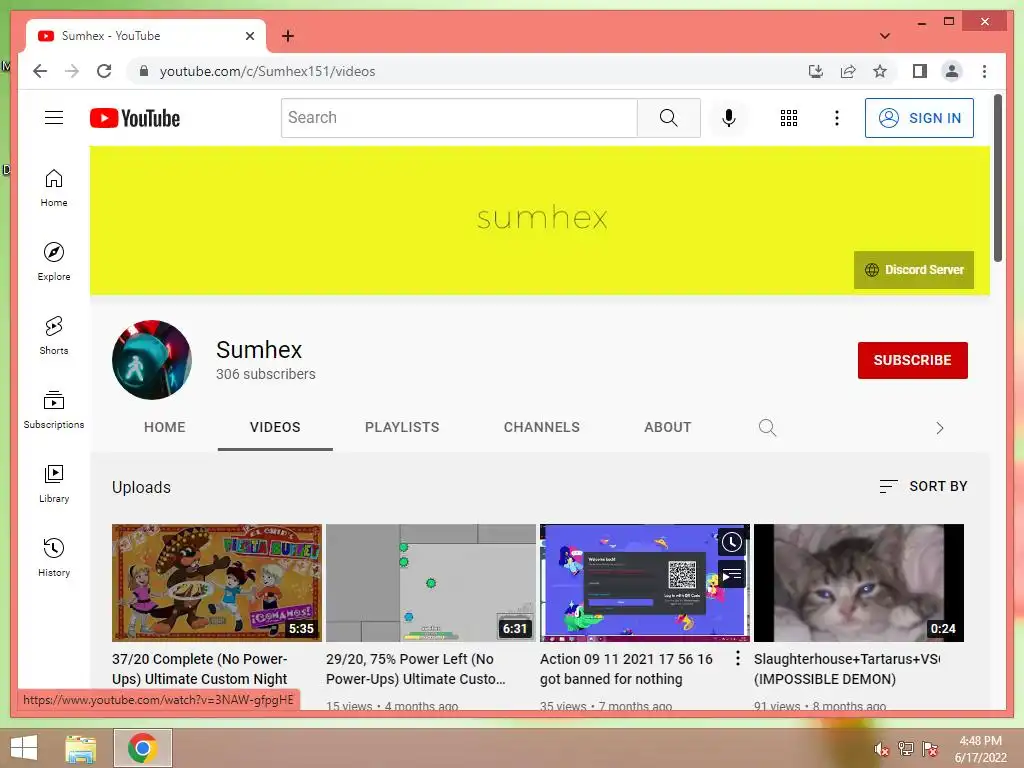The width and height of the screenshot is (1024, 768).
Task: Click the muted volume tray icon
Action: click(881, 748)
